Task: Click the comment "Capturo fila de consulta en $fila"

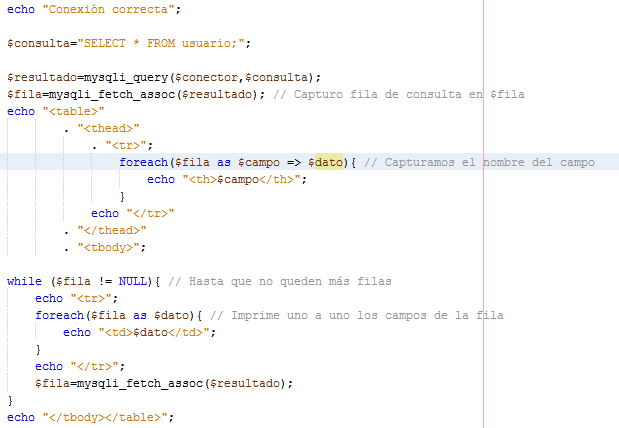Action: [399, 94]
